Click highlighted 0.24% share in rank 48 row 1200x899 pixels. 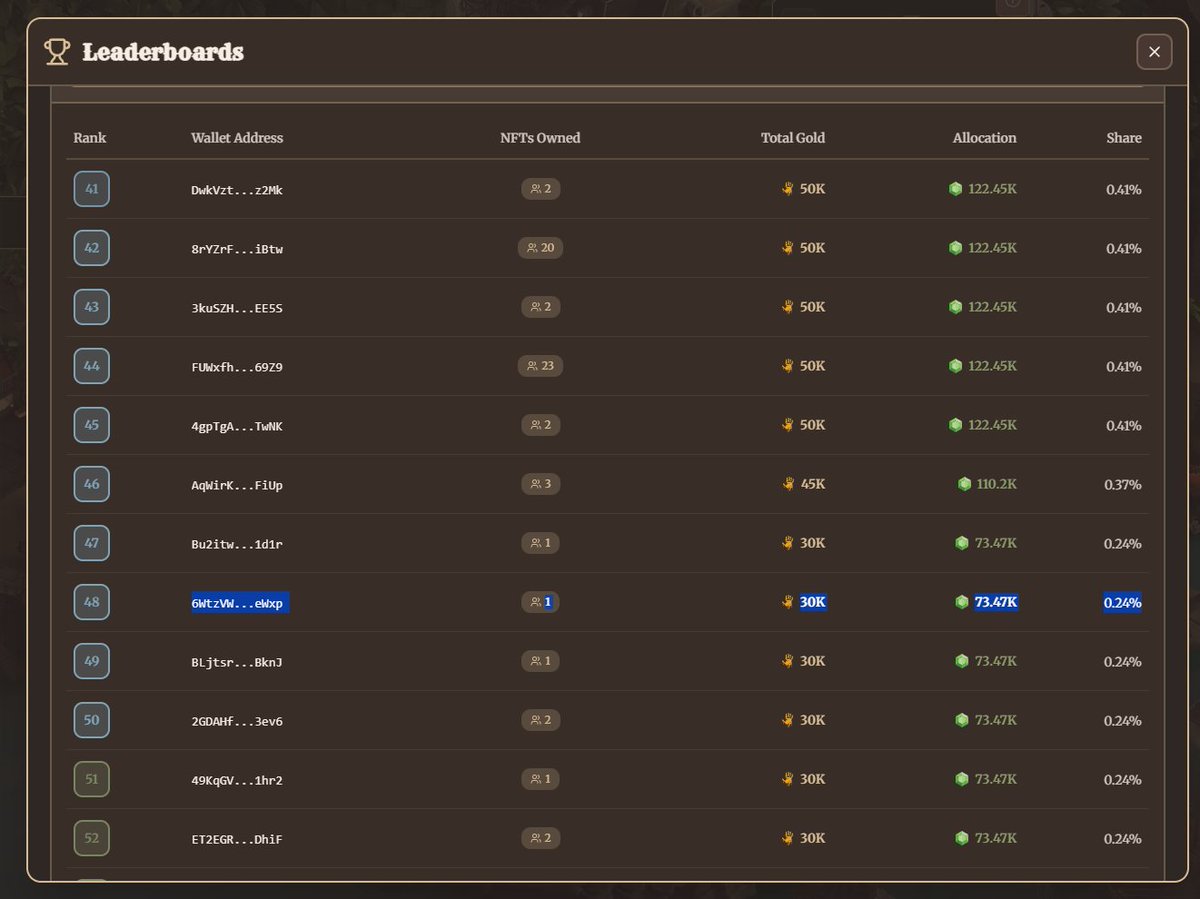coord(1123,602)
